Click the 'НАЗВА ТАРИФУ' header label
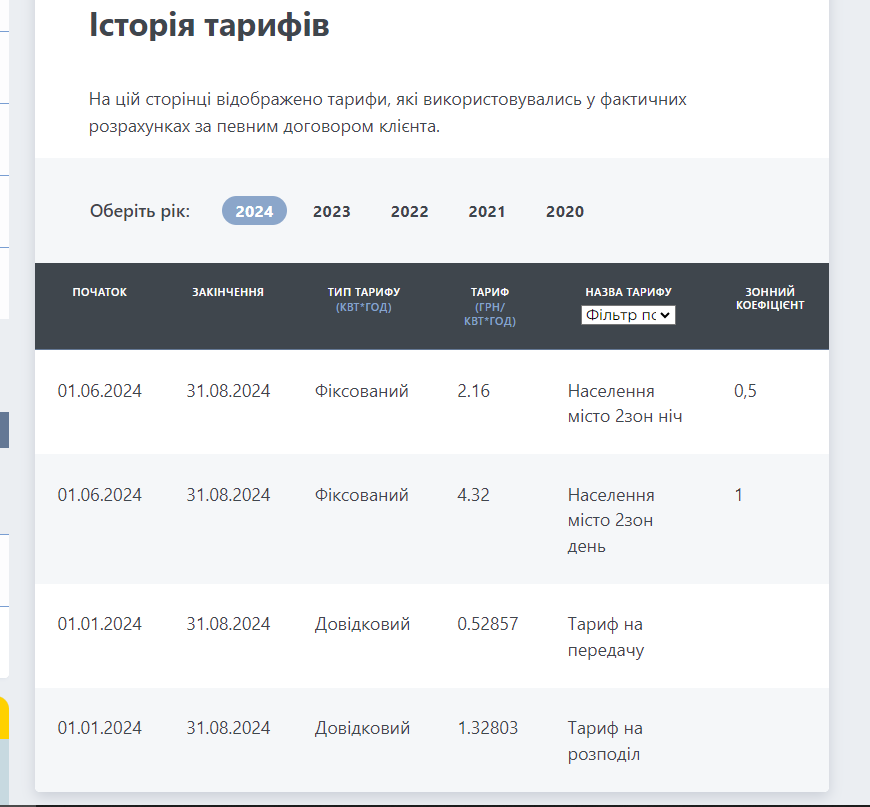 pos(629,292)
